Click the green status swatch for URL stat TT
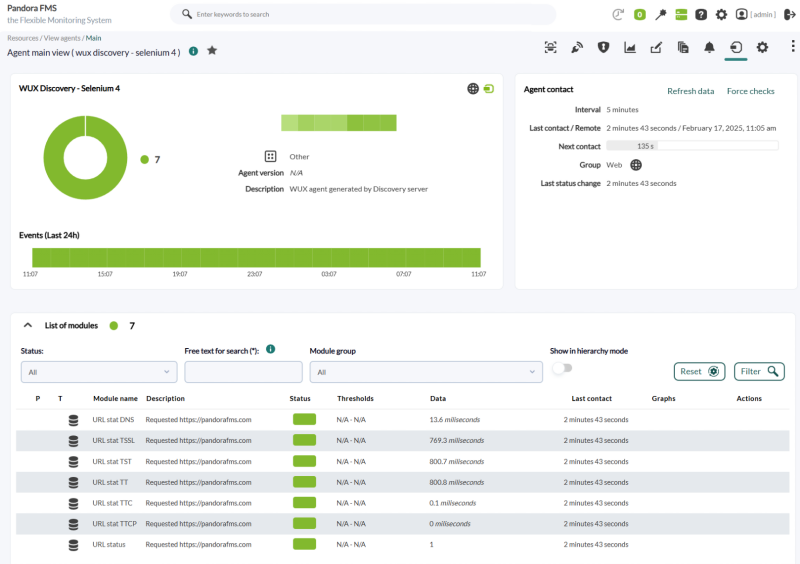The image size is (800, 564). point(304,482)
